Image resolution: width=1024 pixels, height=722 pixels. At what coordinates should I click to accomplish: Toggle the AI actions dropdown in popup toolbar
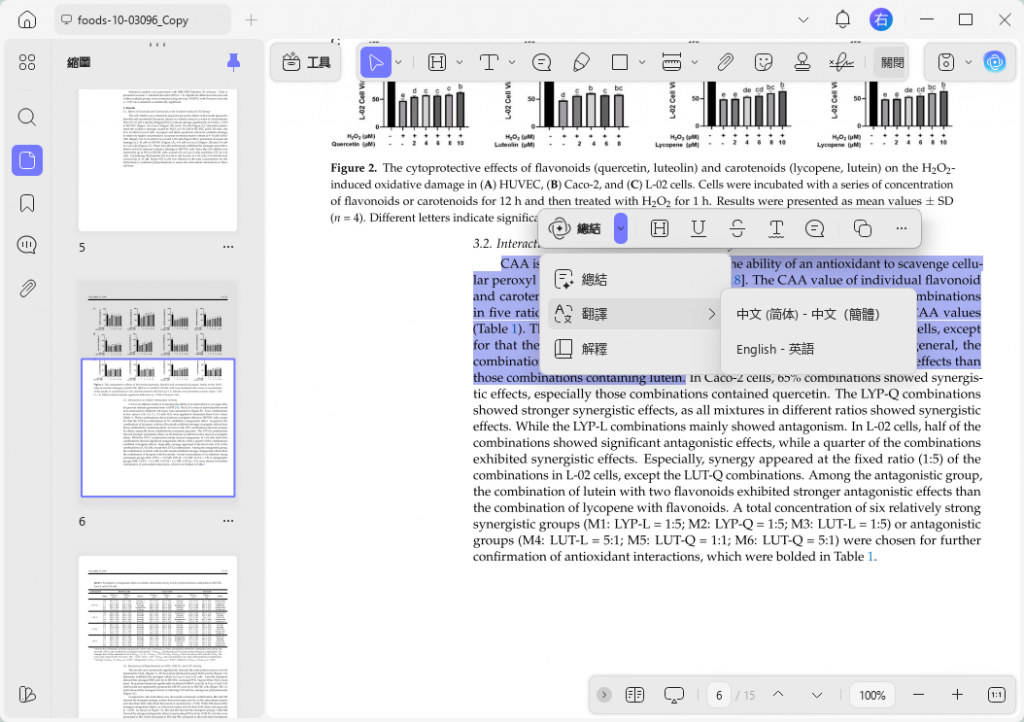pyautogui.click(x=620, y=228)
